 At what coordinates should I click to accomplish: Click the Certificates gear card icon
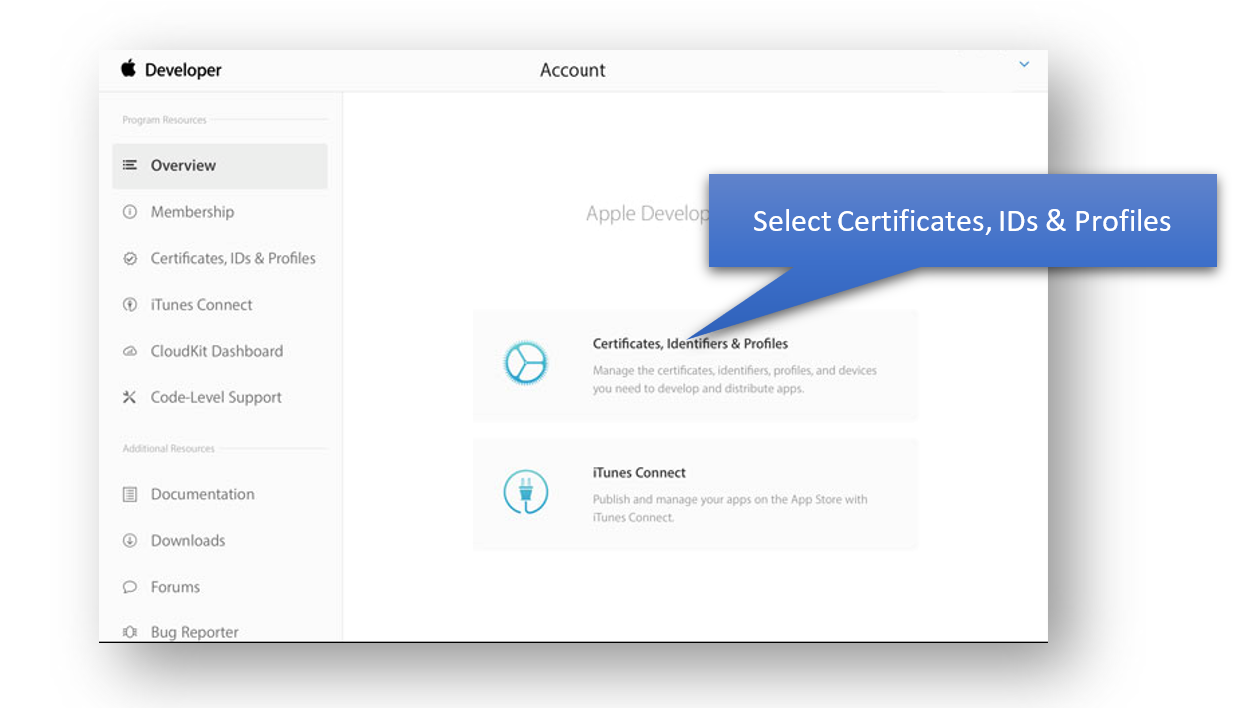click(x=525, y=364)
